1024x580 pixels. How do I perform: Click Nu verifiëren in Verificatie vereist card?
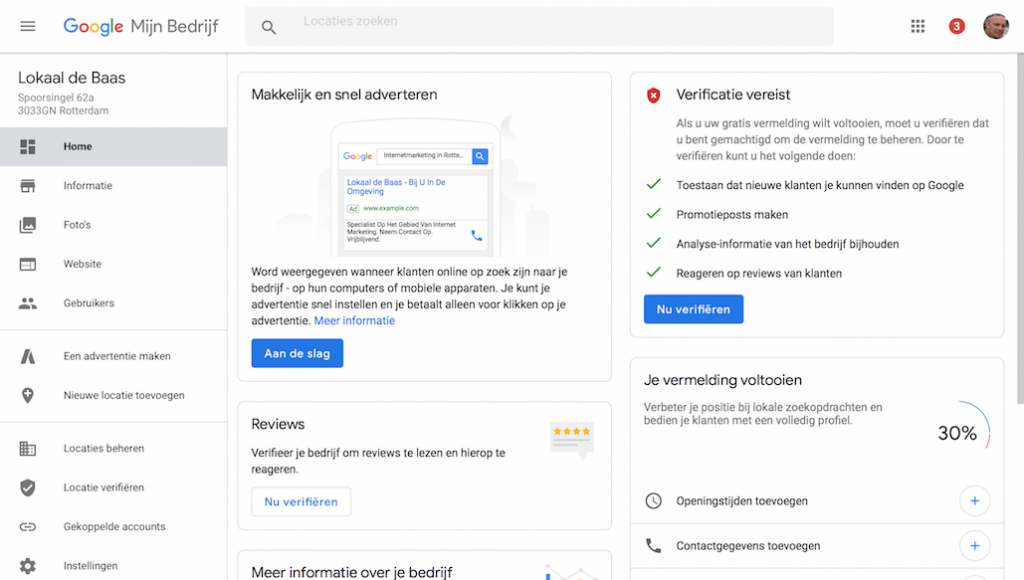click(694, 309)
